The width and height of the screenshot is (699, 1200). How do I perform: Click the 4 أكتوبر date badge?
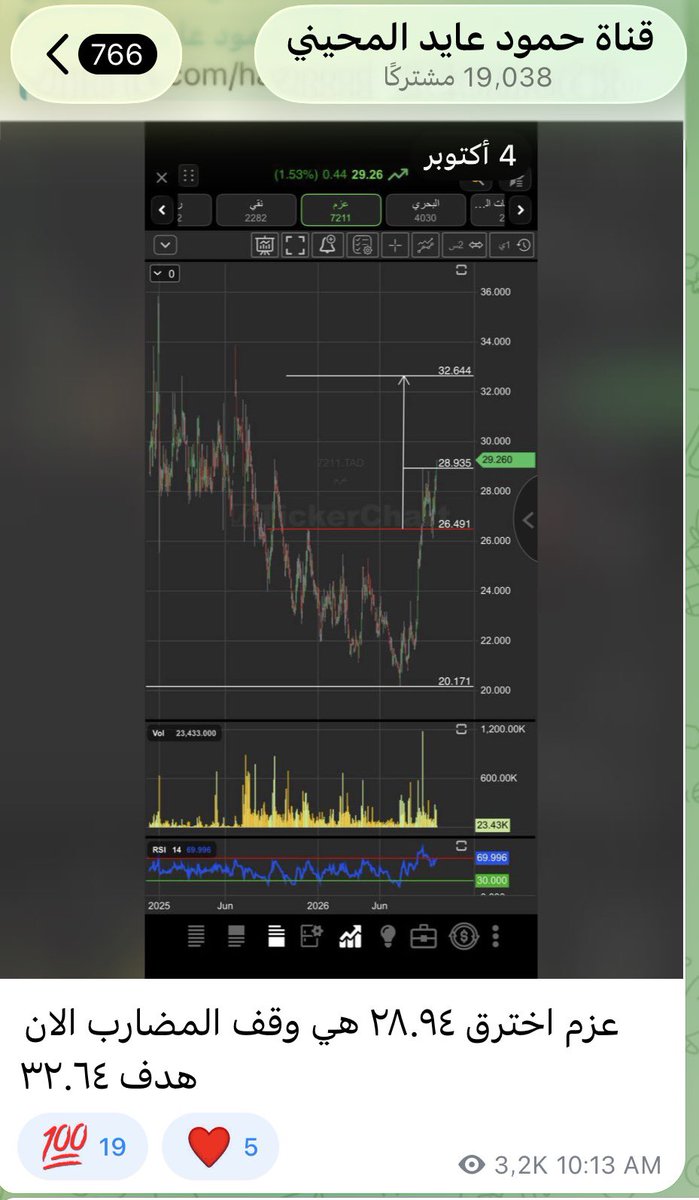click(472, 155)
